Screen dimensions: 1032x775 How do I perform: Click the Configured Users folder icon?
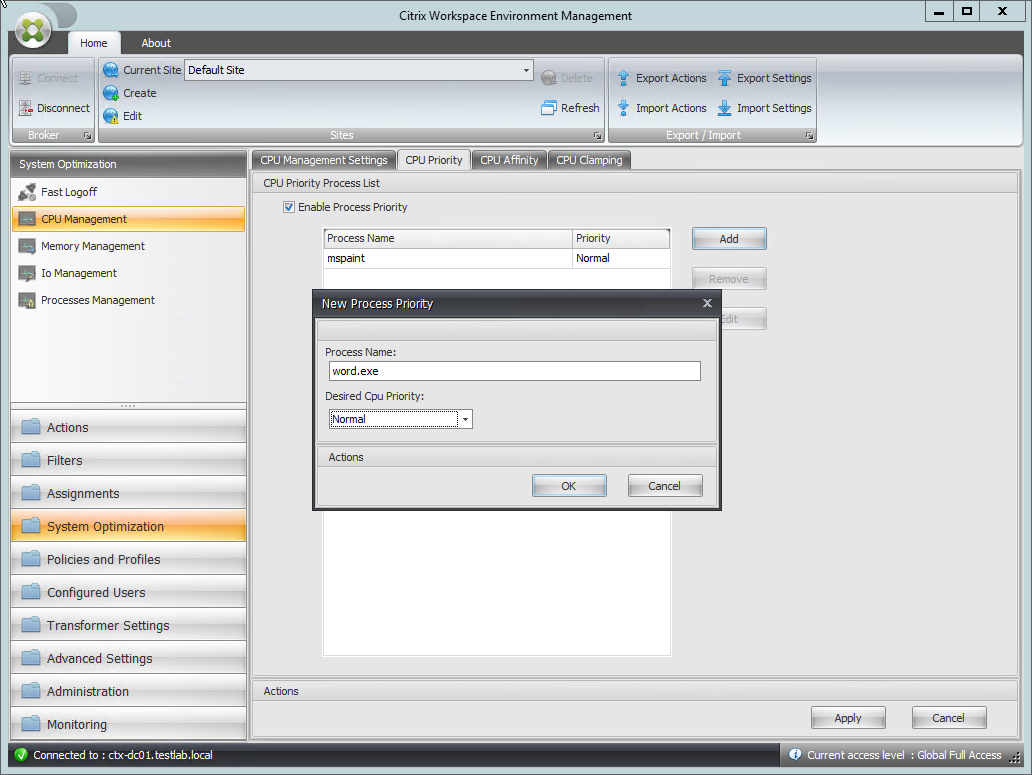pos(31,592)
